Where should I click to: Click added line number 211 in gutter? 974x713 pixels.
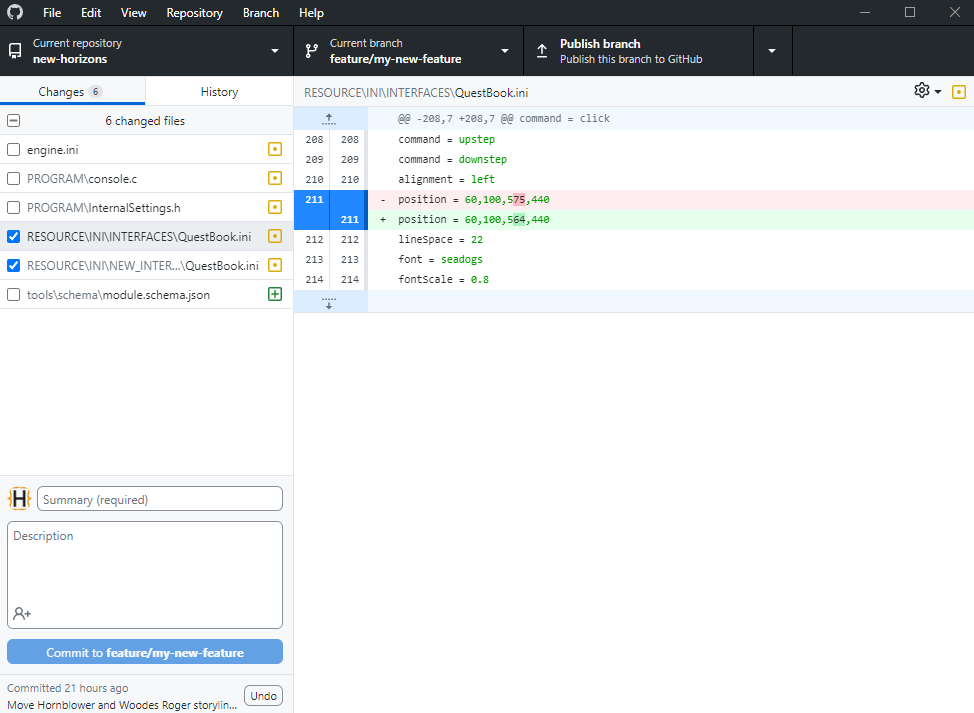point(350,219)
